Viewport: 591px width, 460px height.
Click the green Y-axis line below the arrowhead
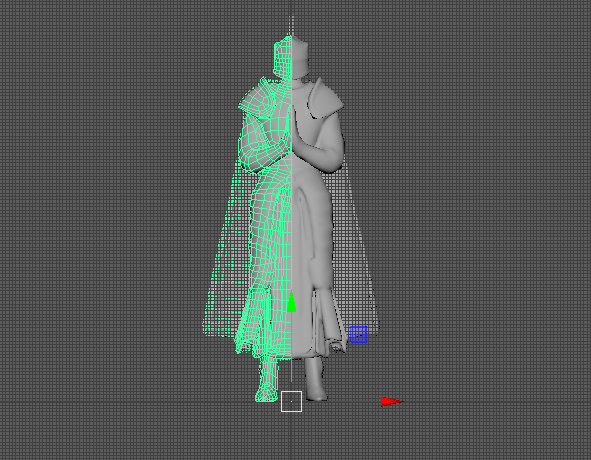tap(291, 347)
